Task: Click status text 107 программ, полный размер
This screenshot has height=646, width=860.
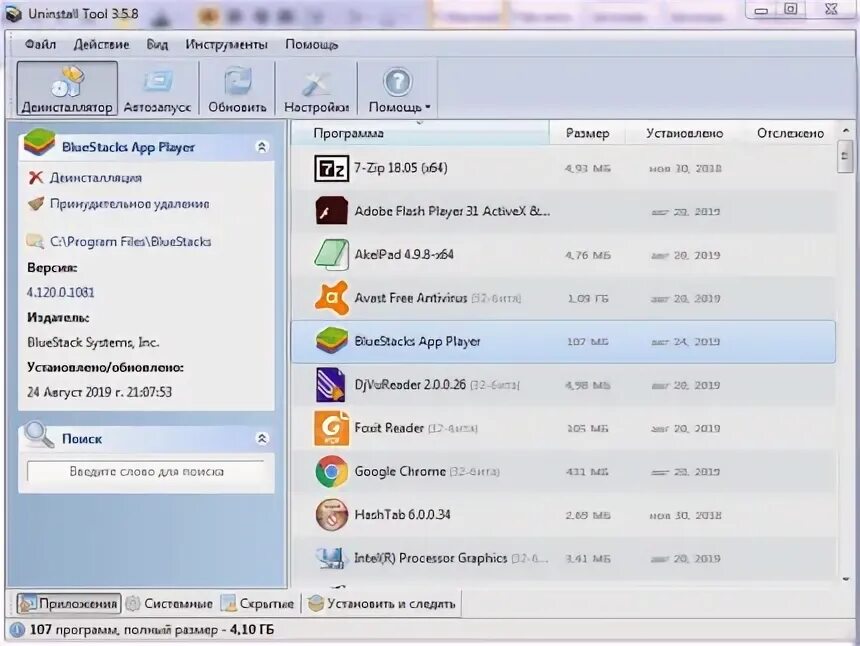Action: (x=123, y=630)
